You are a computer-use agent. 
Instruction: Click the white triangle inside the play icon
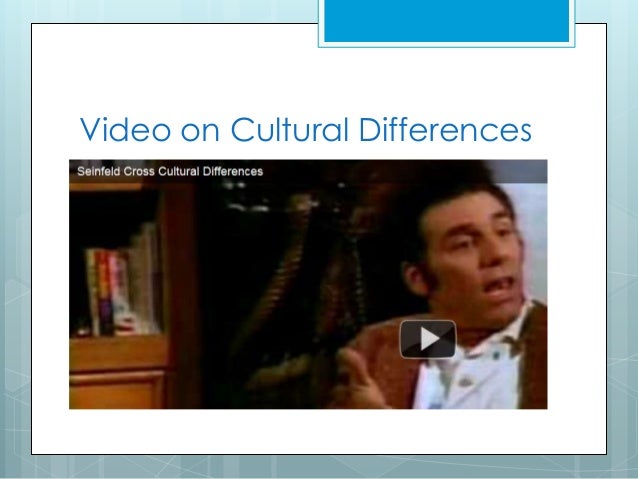click(x=430, y=339)
